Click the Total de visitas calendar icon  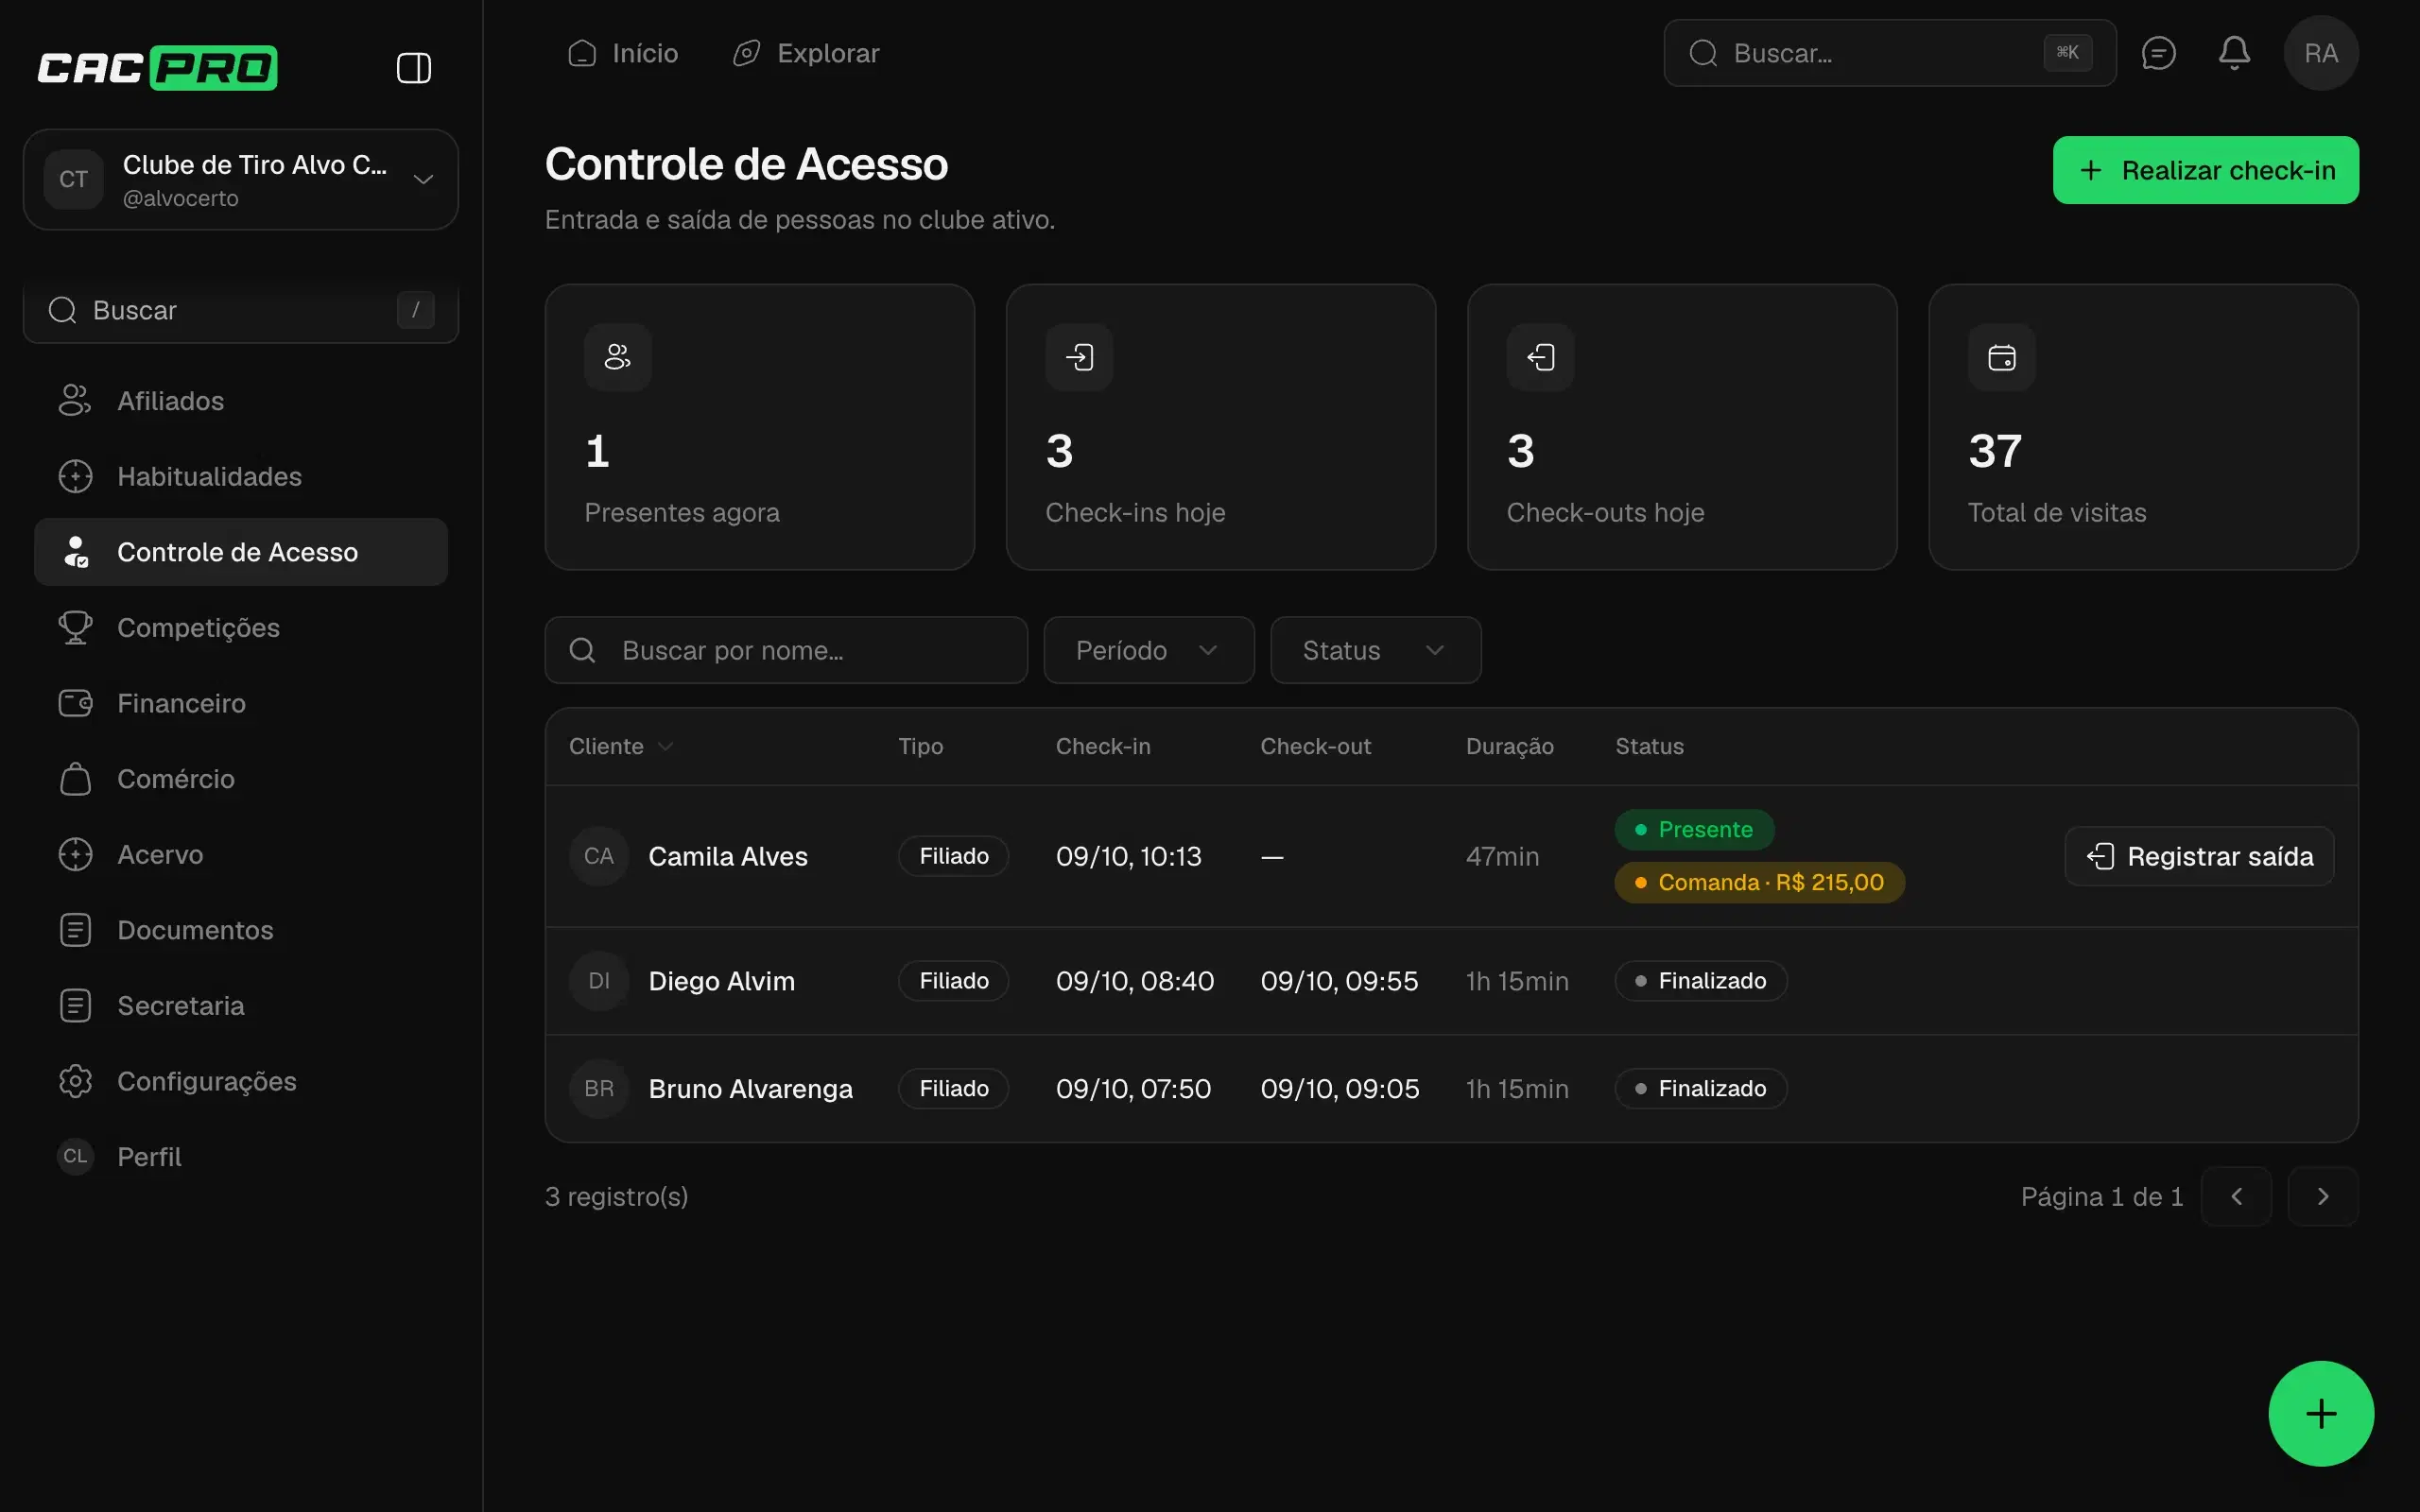(x=2001, y=357)
